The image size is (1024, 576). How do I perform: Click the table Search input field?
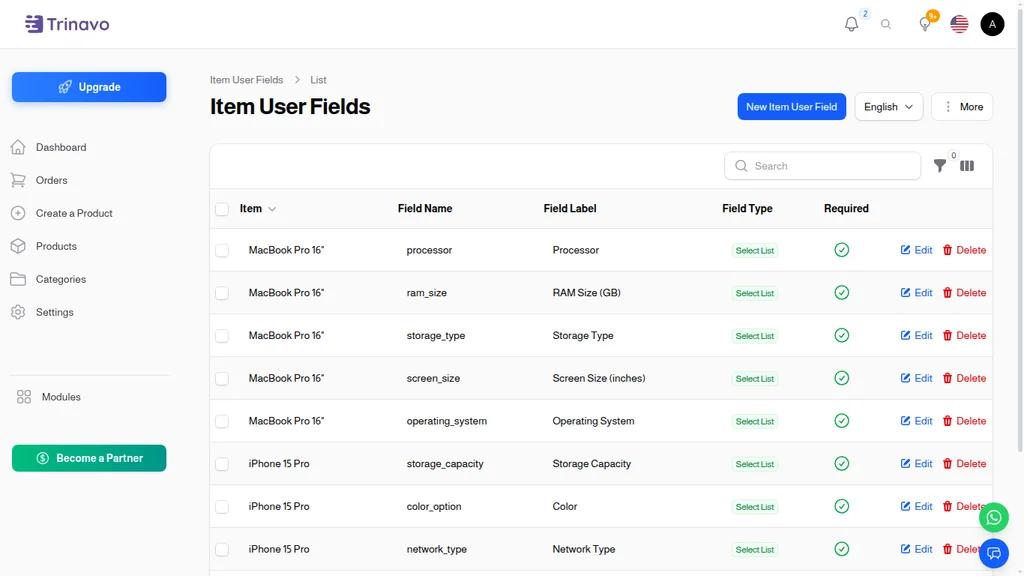[x=822, y=166]
